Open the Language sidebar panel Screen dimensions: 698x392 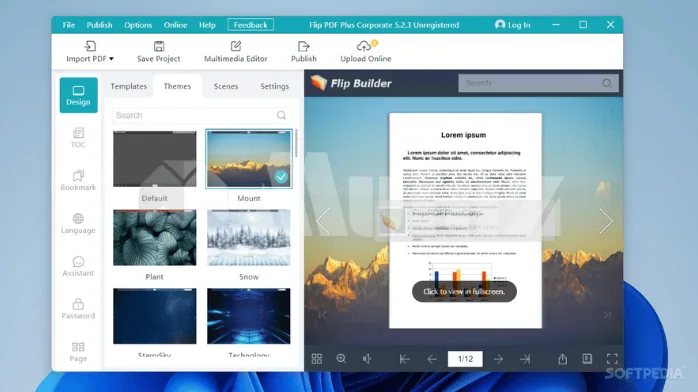(78, 223)
